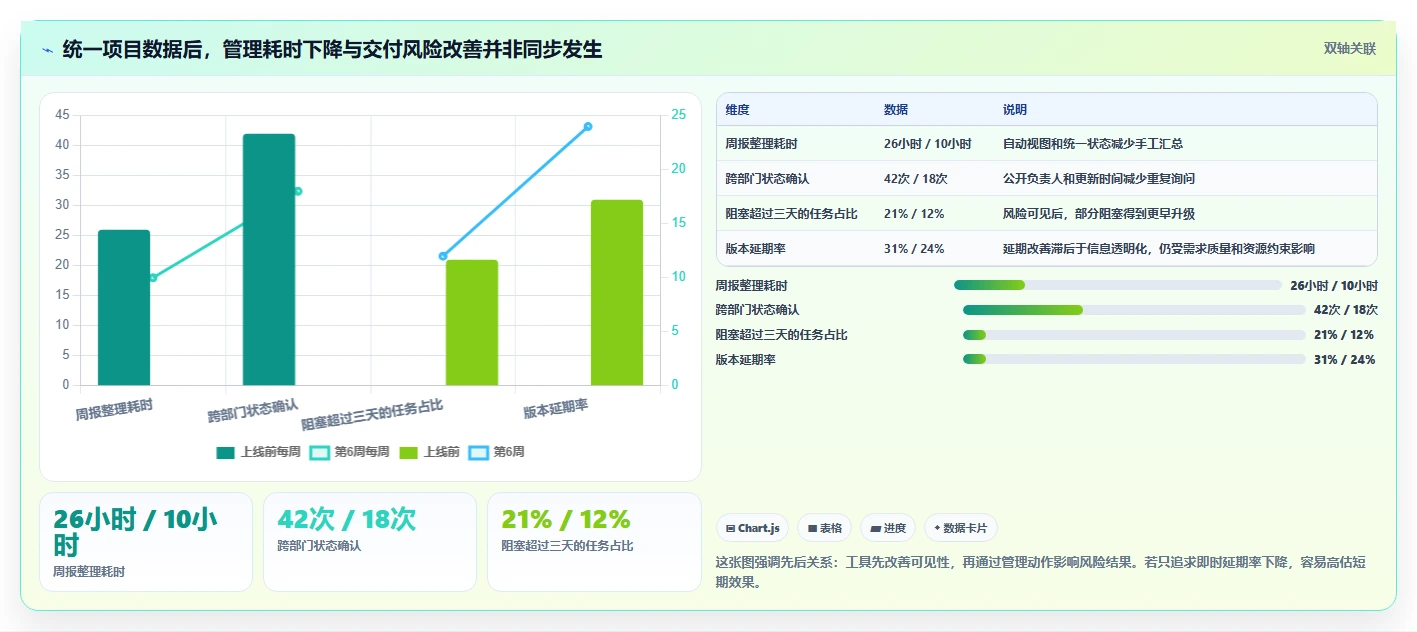Click the right axis value 25
The height and width of the screenshot is (632, 1417).
pos(678,115)
